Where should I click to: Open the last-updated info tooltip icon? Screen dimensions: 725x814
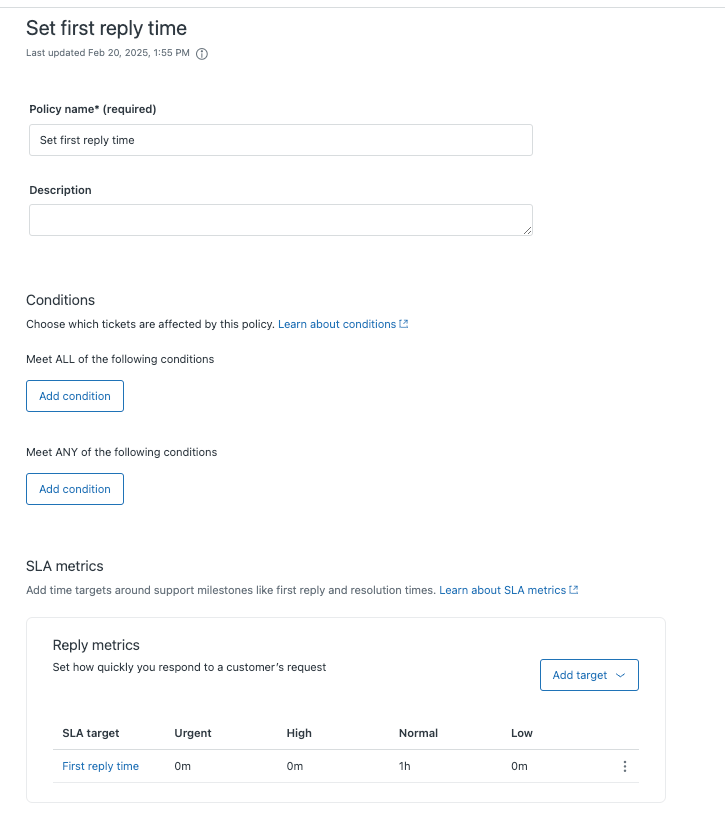(x=202, y=54)
